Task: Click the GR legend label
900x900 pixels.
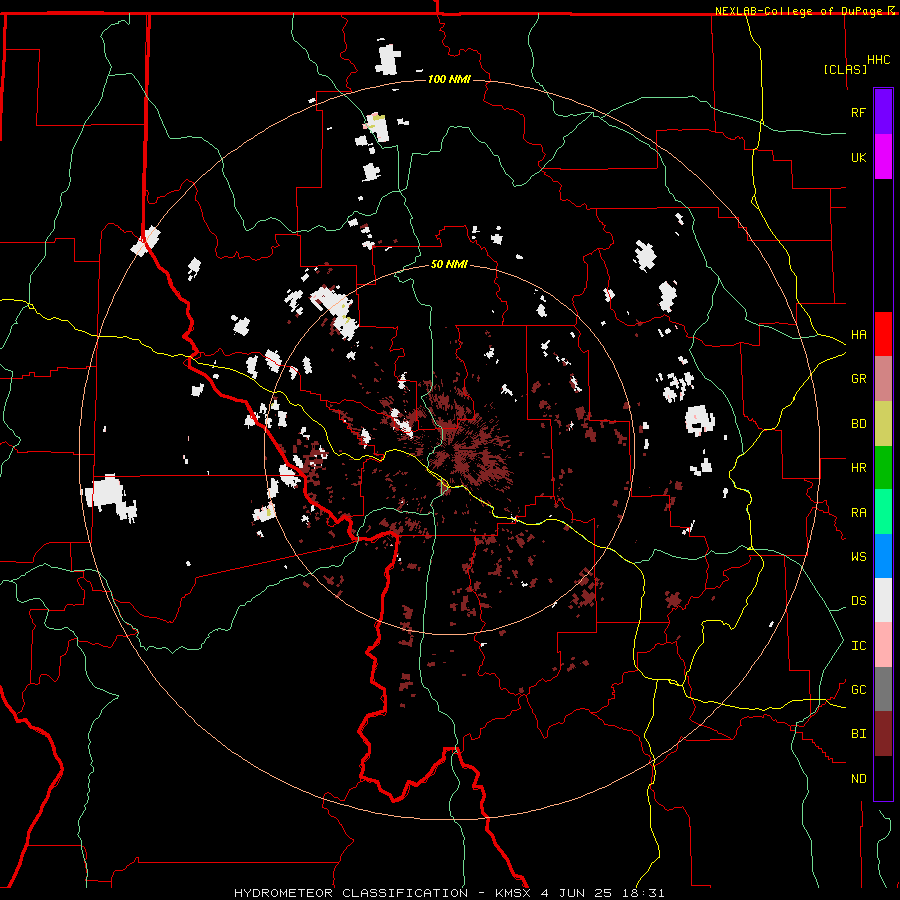Action: tap(858, 379)
